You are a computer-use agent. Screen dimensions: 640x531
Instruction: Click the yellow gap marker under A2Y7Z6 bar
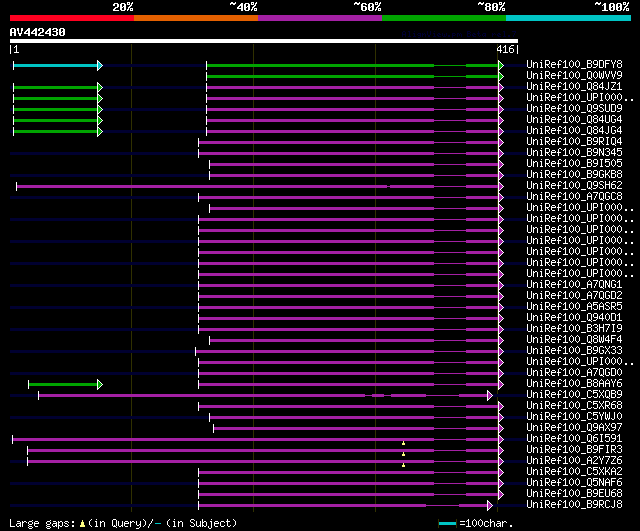point(403,465)
